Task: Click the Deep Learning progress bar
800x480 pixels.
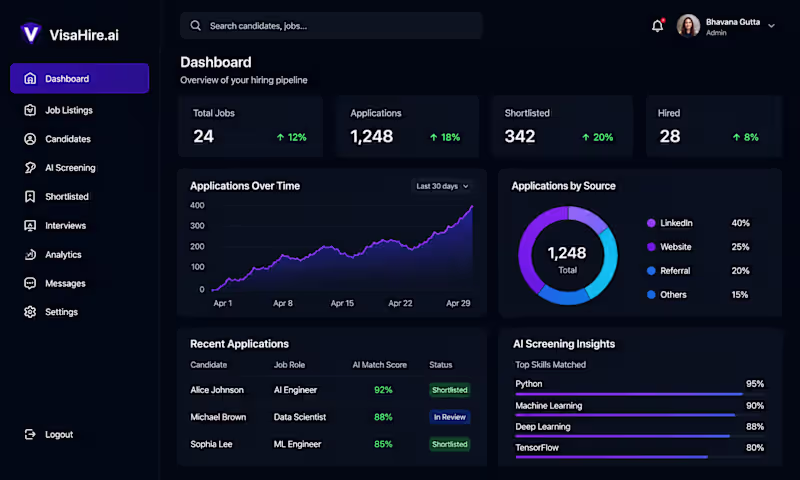Action: pyautogui.click(x=640, y=436)
